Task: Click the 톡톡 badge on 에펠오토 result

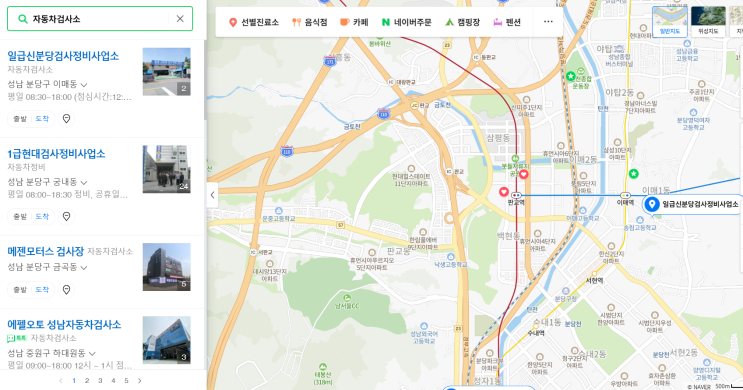Action: (x=17, y=338)
